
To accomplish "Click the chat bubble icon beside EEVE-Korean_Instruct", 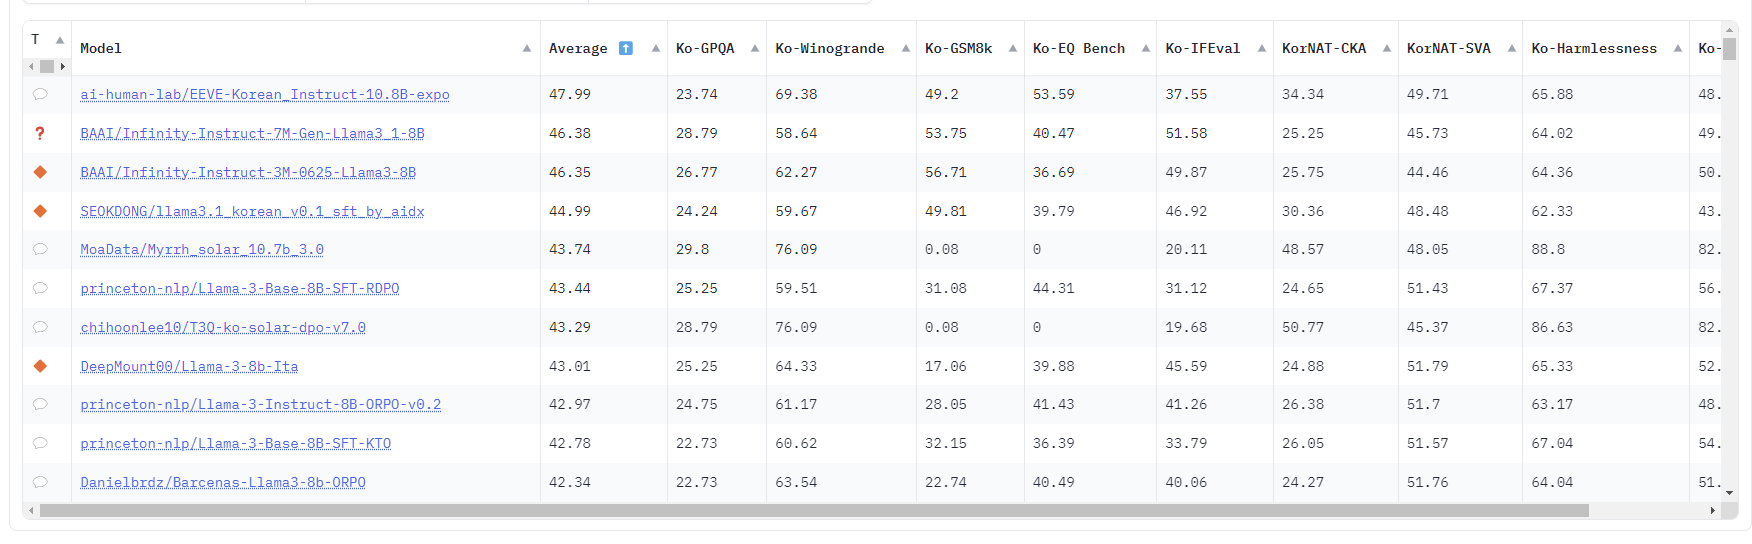I will [x=40, y=94].
